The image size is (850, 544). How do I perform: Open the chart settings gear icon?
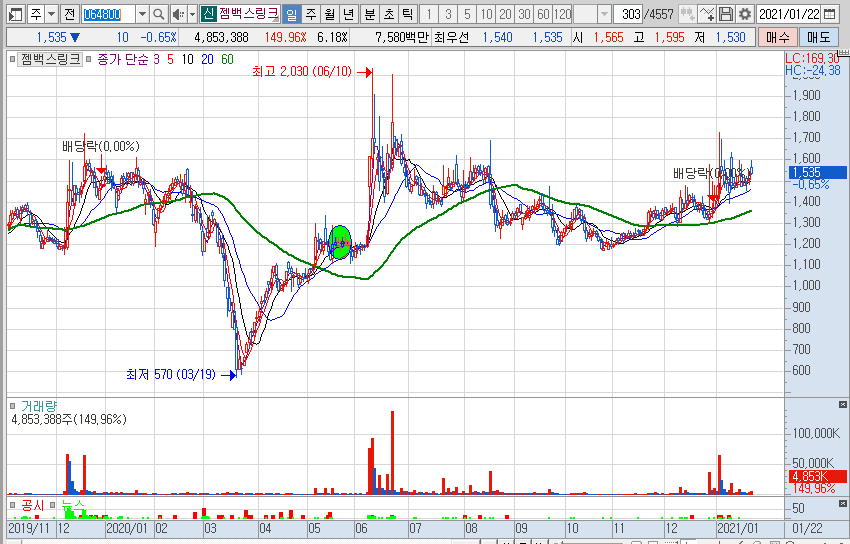[x=744, y=14]
